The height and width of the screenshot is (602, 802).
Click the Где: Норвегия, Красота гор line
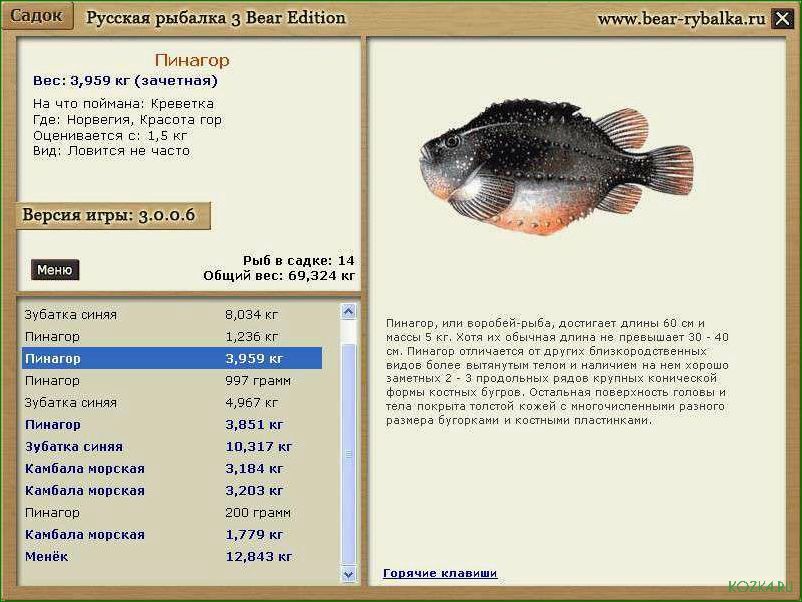point(127,120)
